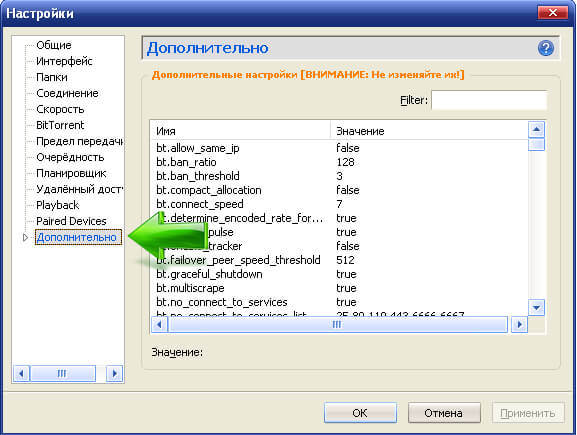Close the Настройки window
This screenshot has height=435, width=577.
click(553, 13)
